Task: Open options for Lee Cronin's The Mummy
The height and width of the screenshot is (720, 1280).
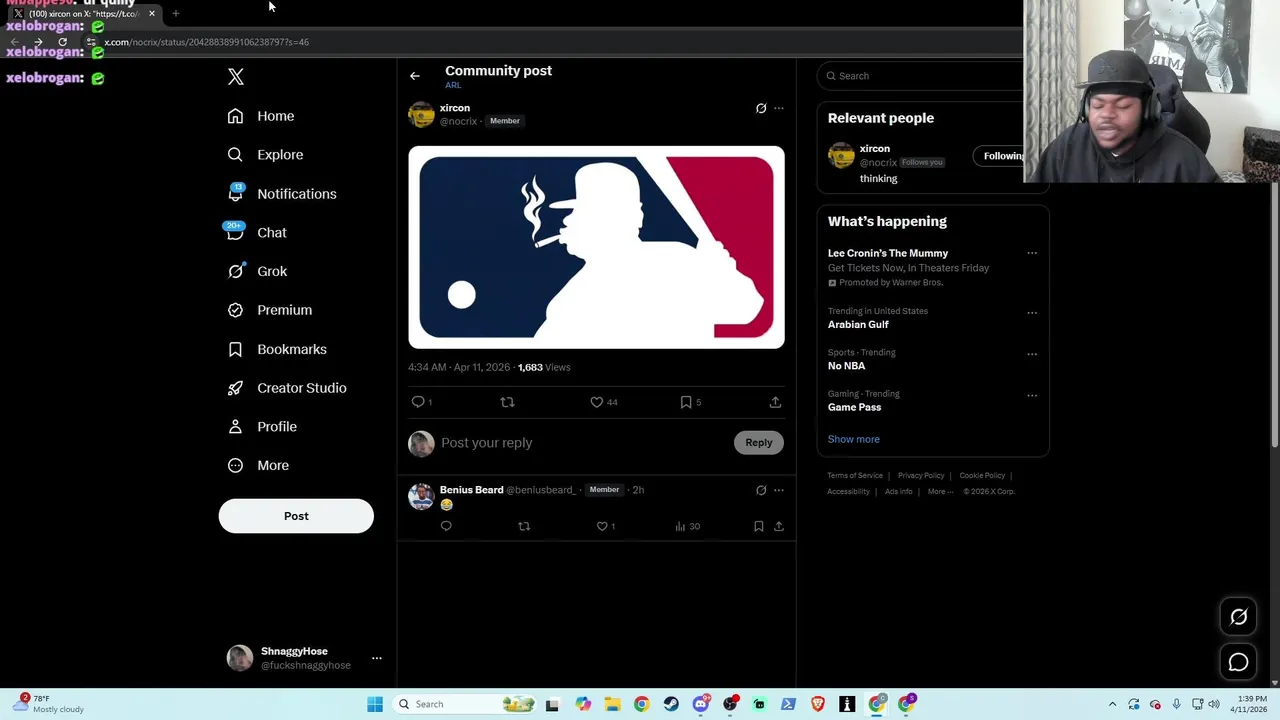Action: pos(1032,253)
